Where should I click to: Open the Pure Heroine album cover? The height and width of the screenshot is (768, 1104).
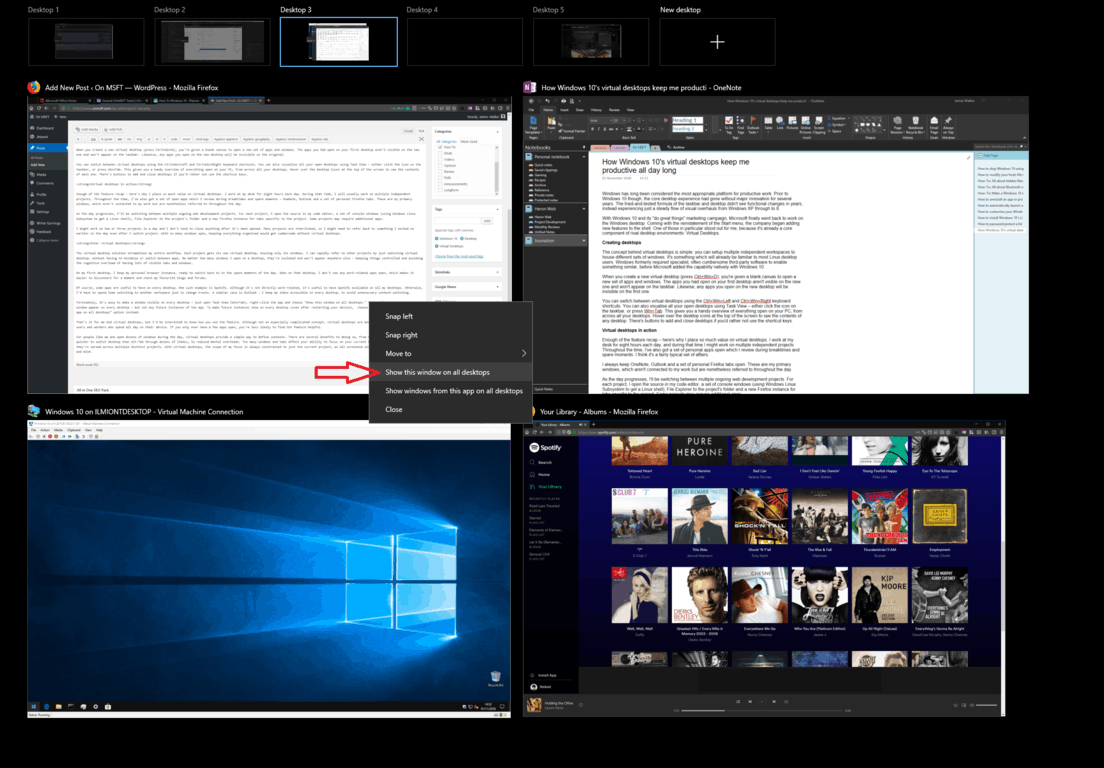[699, 451]
